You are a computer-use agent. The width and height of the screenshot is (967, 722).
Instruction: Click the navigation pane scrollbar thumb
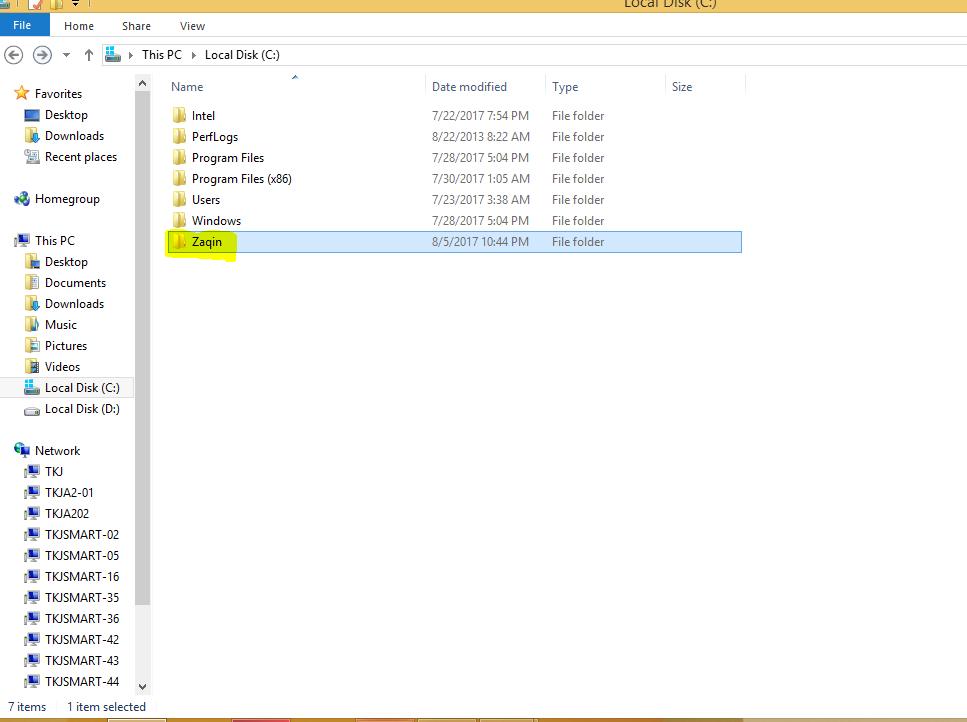(x=142, y=348)
